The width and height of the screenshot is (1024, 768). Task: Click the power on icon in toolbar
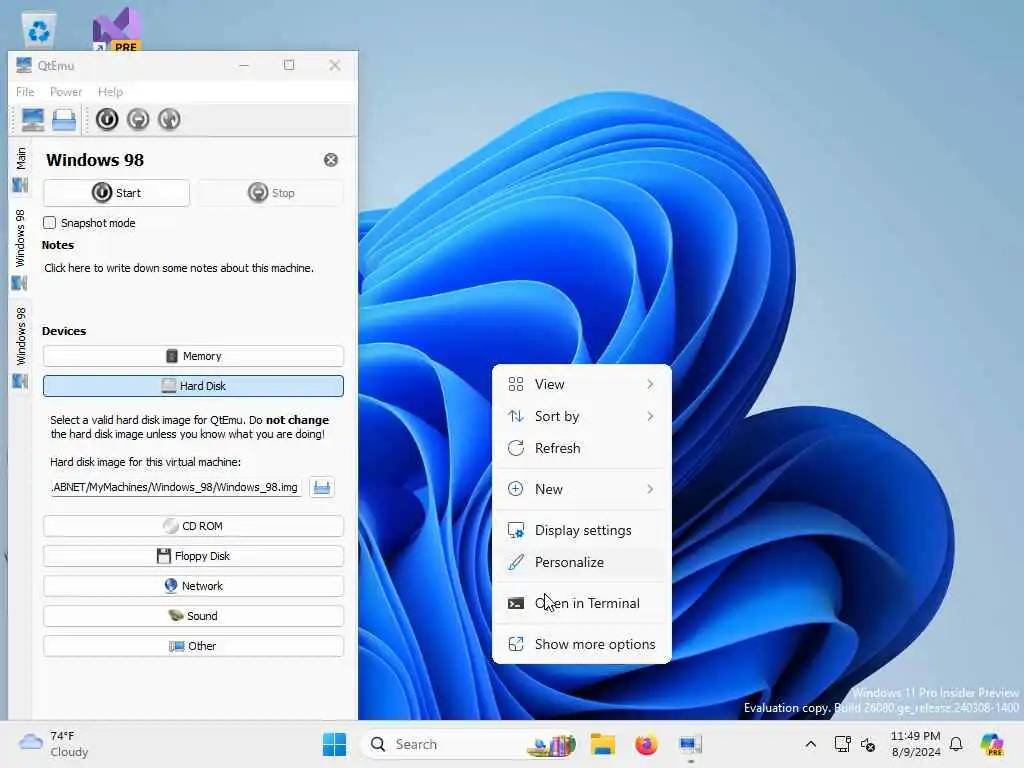107,120
